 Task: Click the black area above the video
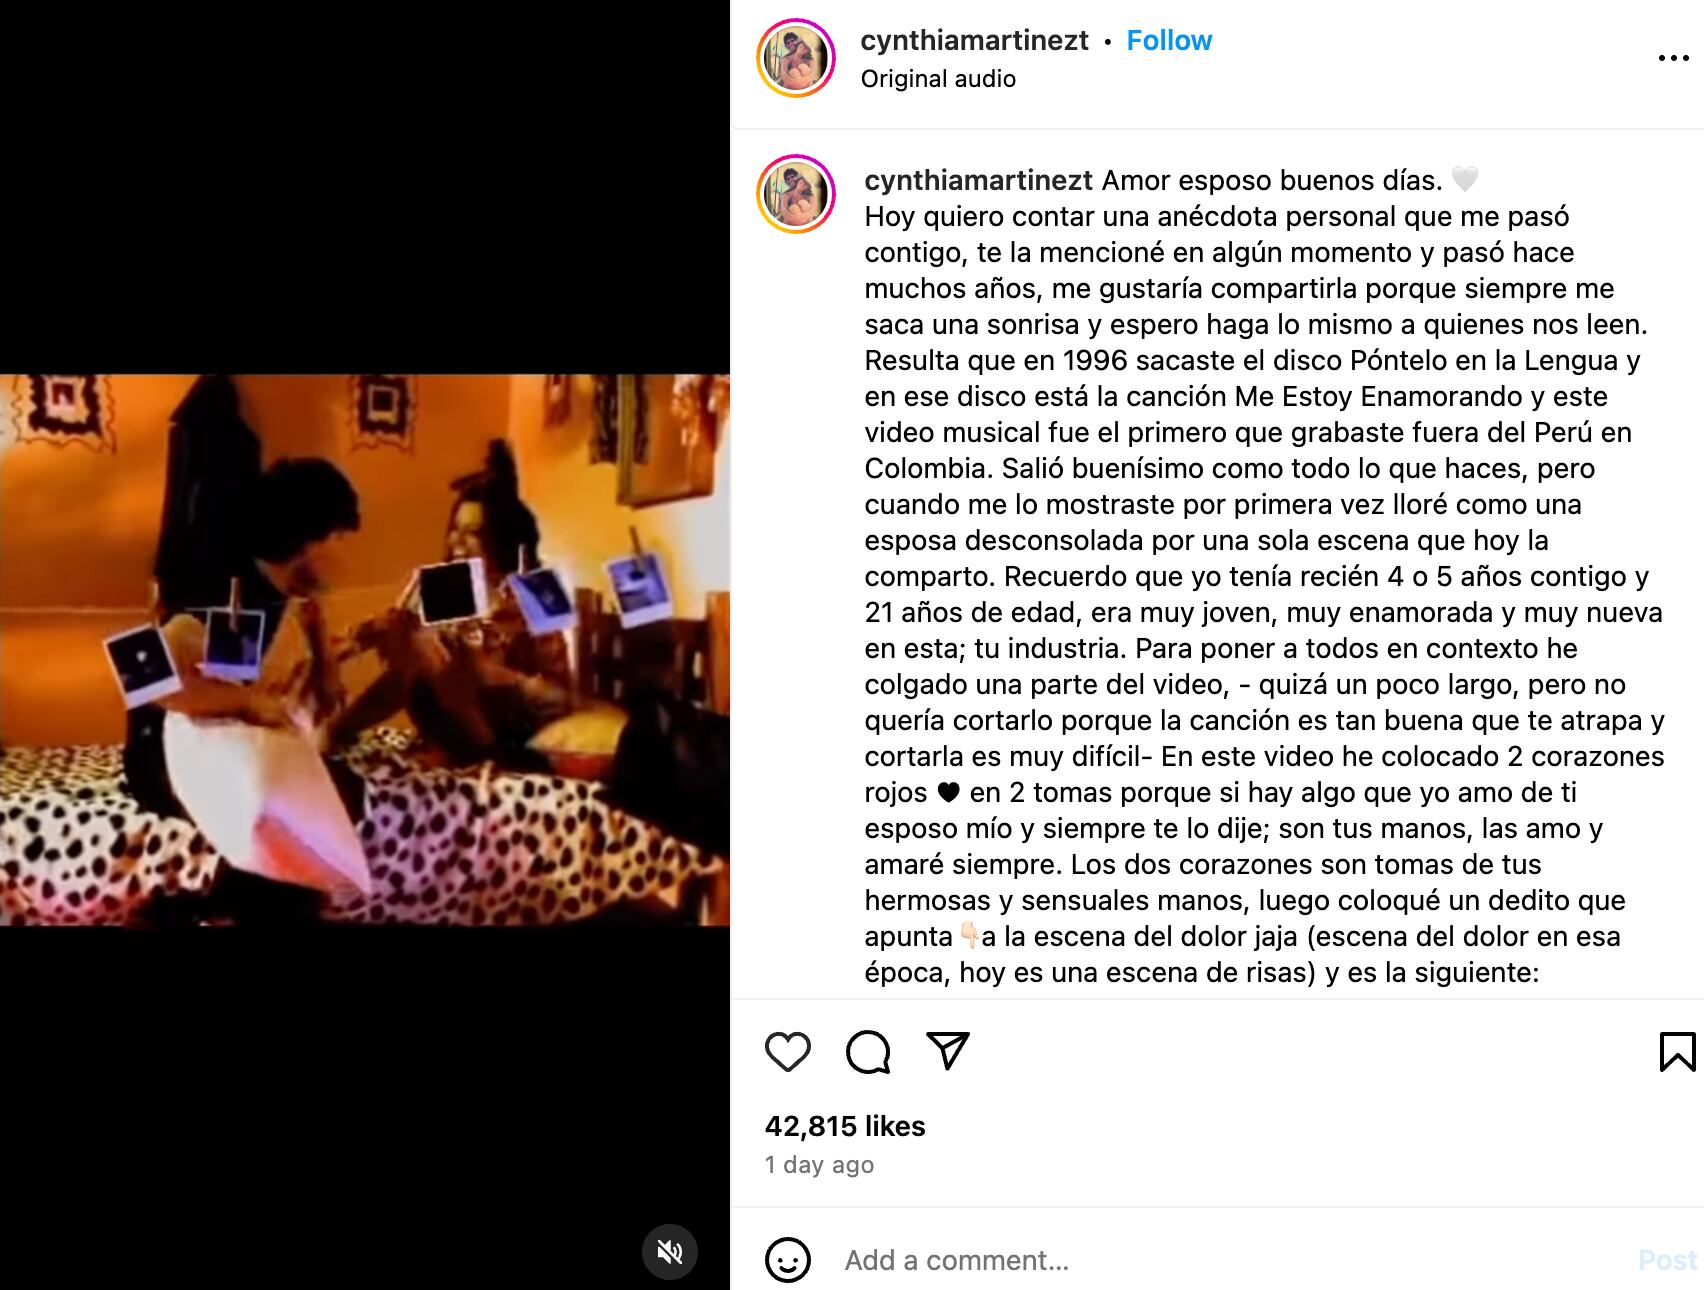click(x=365, y=187)
